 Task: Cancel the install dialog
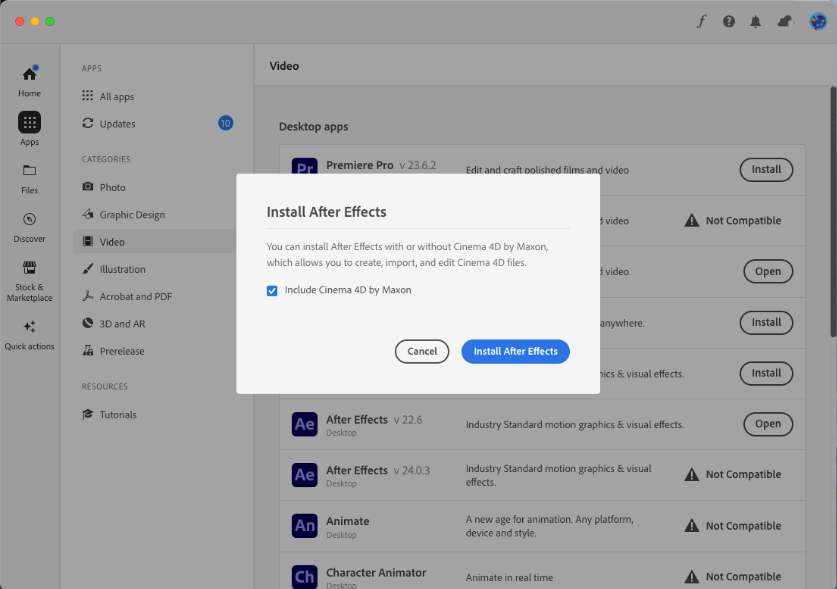click(422, 351)
